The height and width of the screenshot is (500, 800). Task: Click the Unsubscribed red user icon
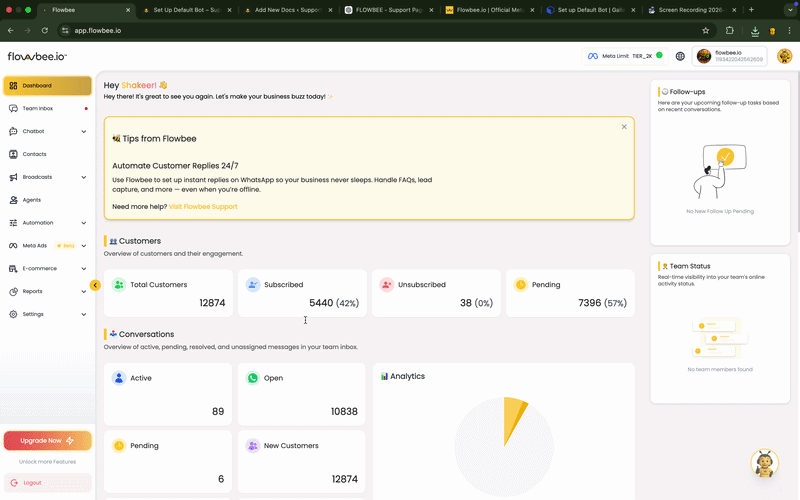[x=387, y=285]
